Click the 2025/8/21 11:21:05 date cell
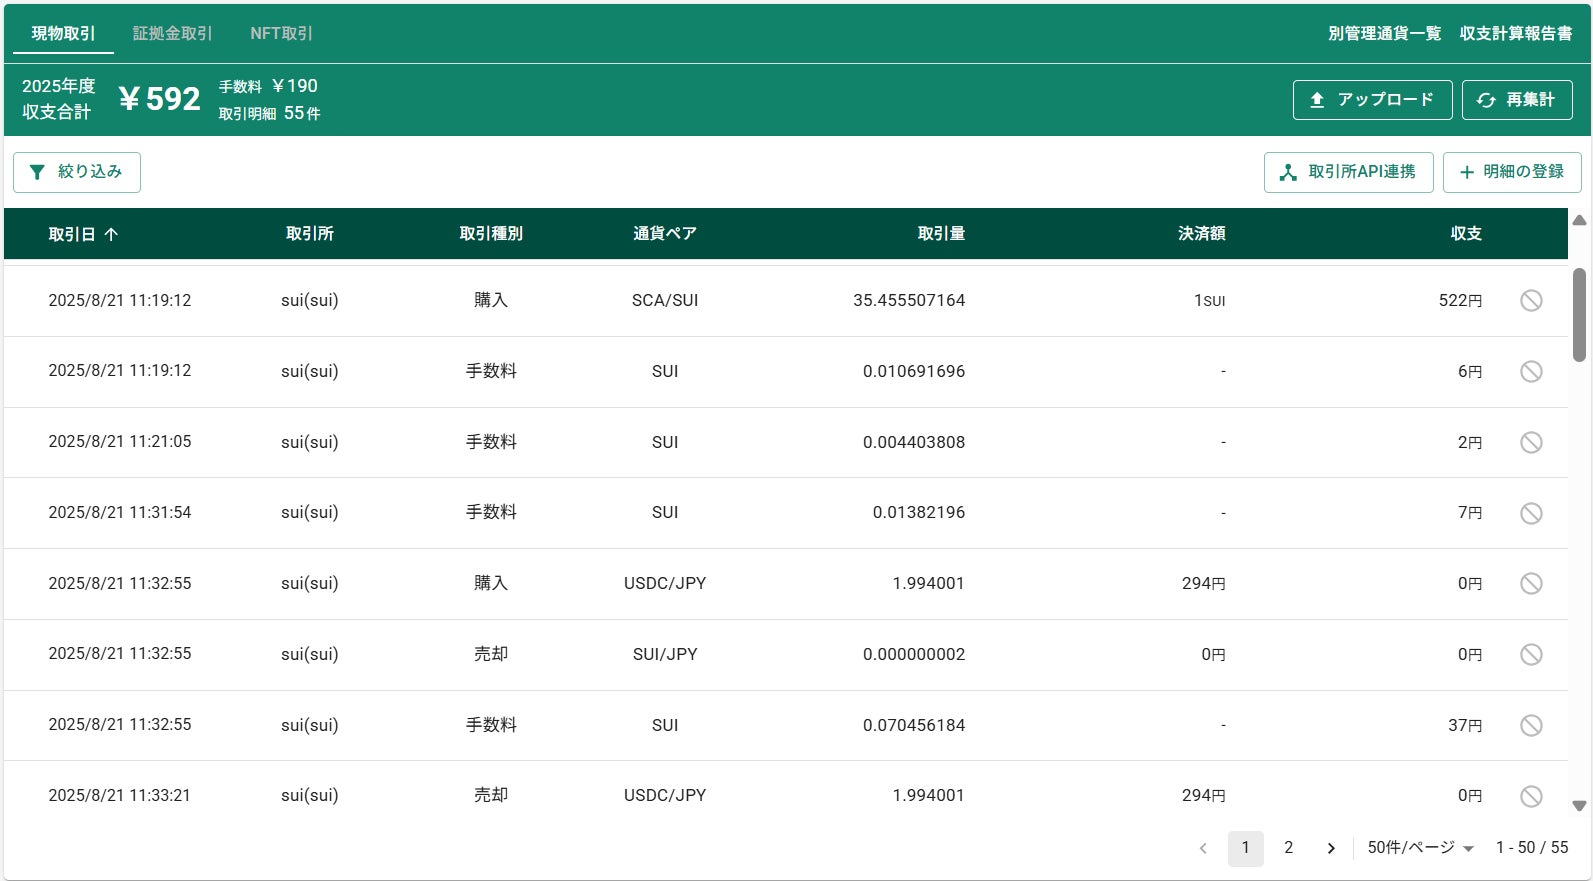Screen dimensions: 1593x881 point(120,441)
